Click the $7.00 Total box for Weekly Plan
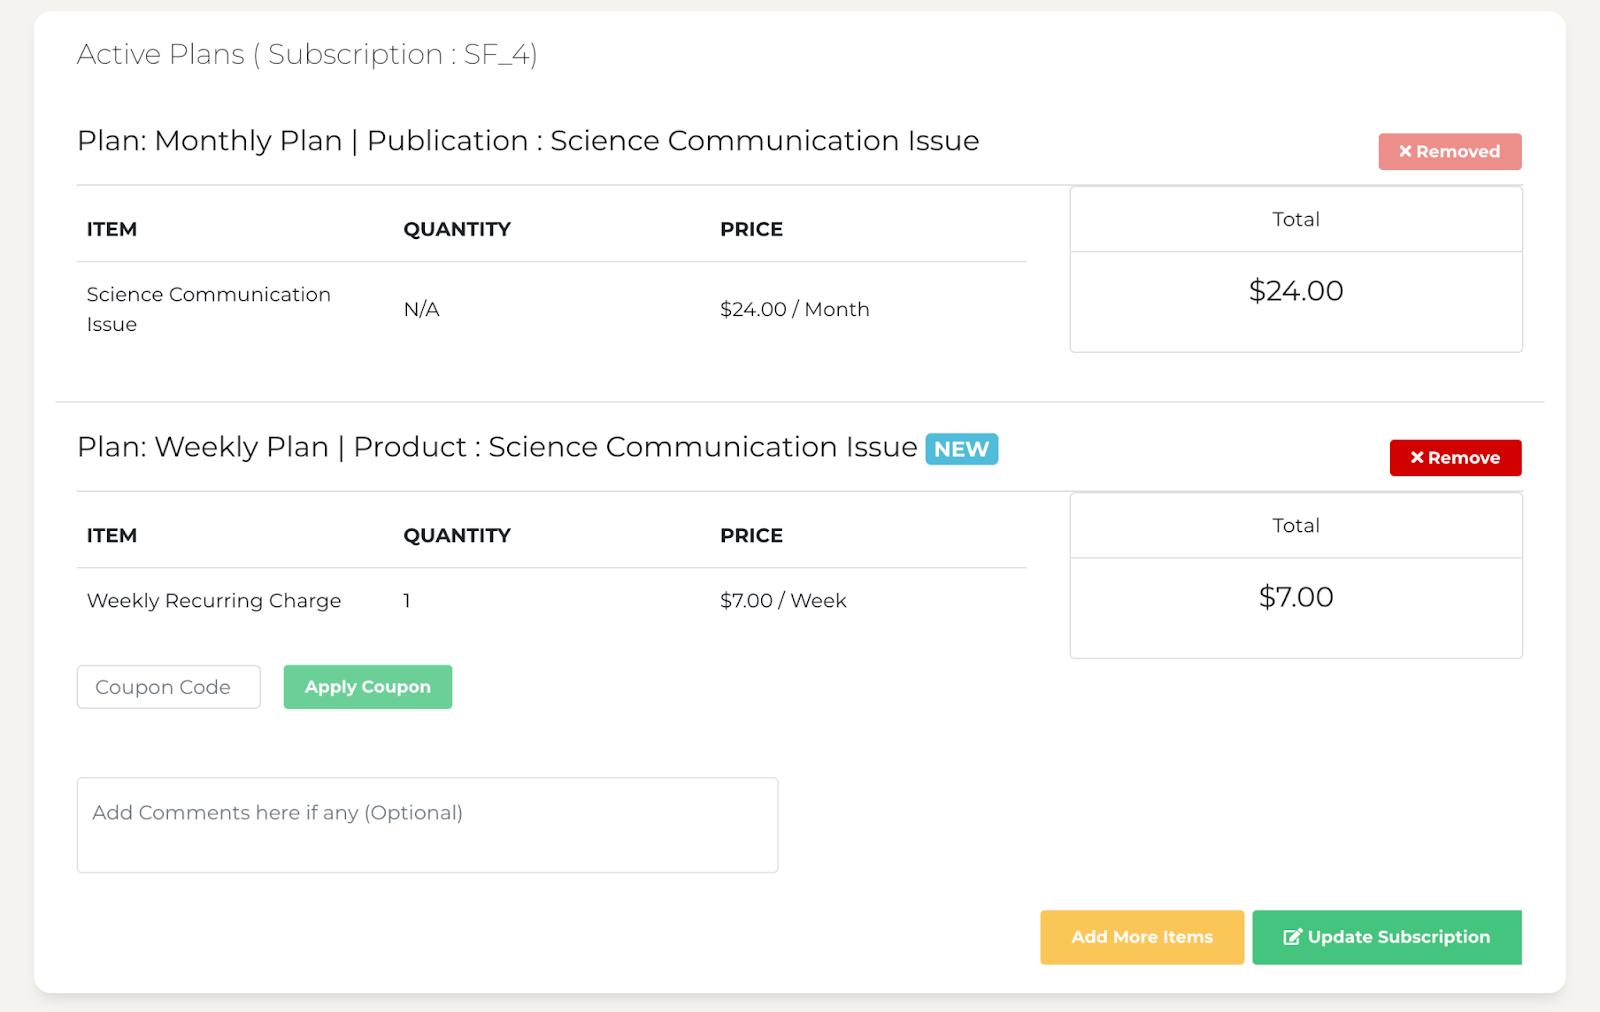 pos(1295,597)
